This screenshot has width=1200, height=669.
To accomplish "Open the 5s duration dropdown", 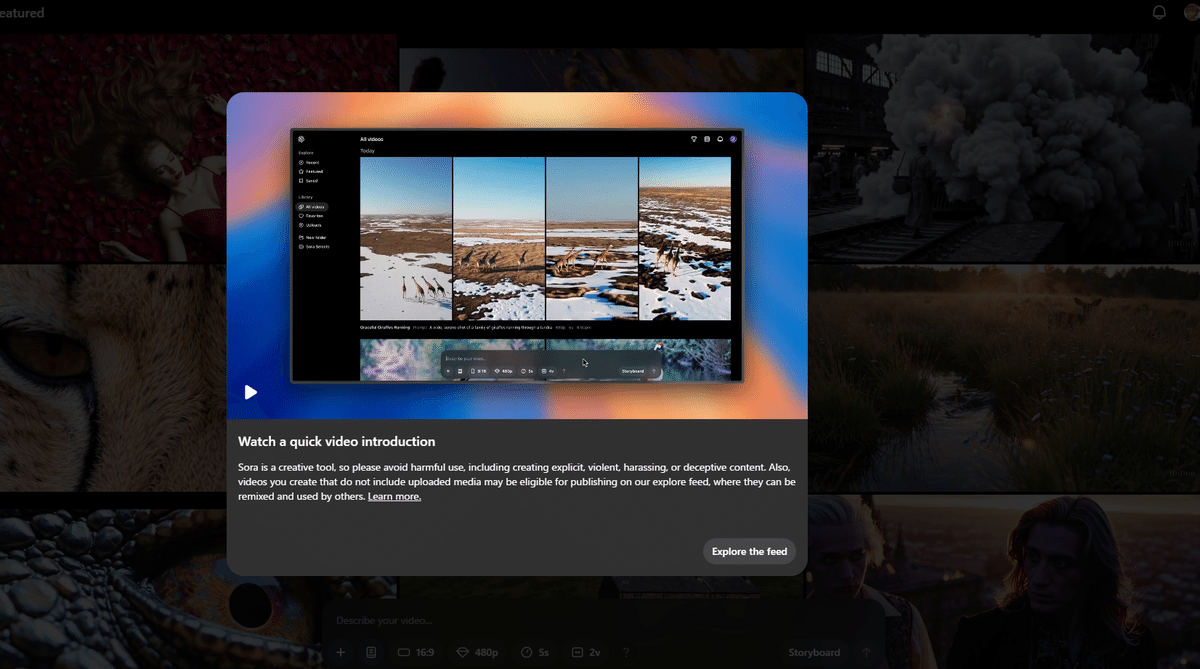I will (535, 652).
